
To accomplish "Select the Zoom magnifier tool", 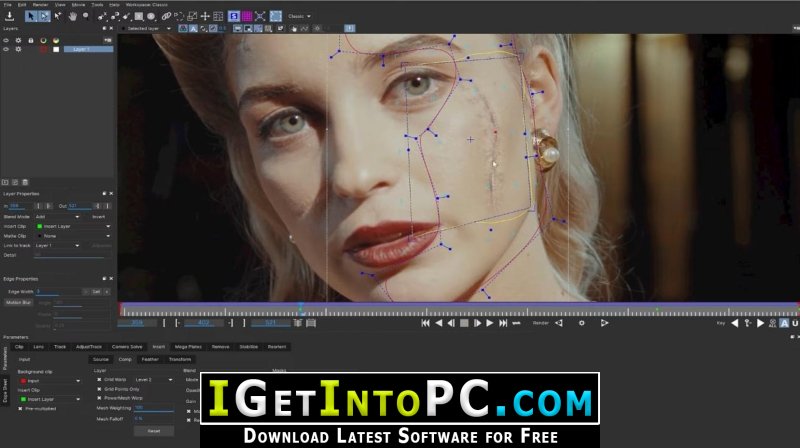I will 86,16.
